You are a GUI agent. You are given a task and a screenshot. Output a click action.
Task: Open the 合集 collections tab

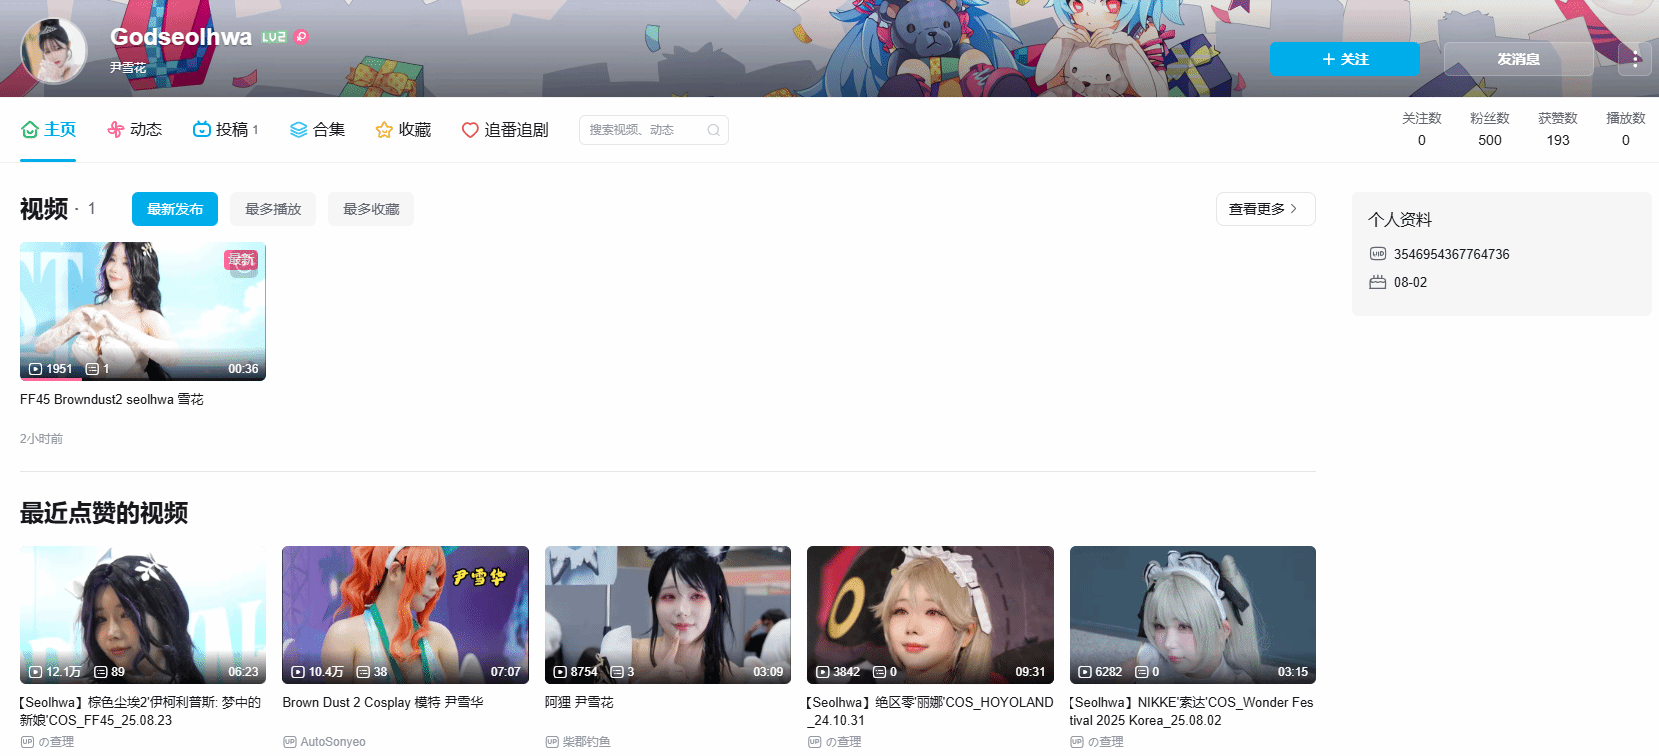(x=317, y=130)
